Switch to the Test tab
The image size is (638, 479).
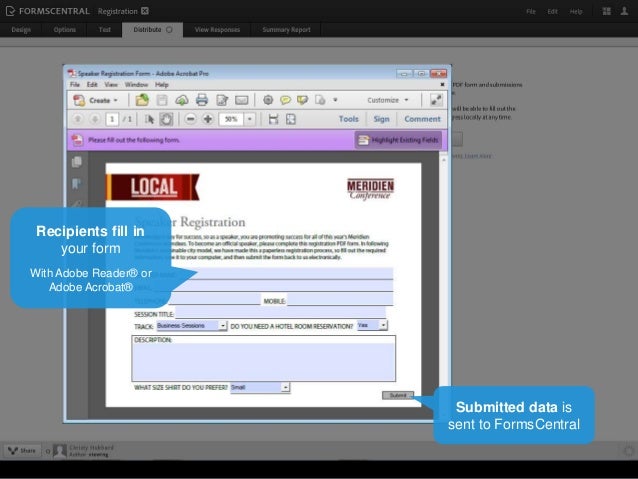105,30
